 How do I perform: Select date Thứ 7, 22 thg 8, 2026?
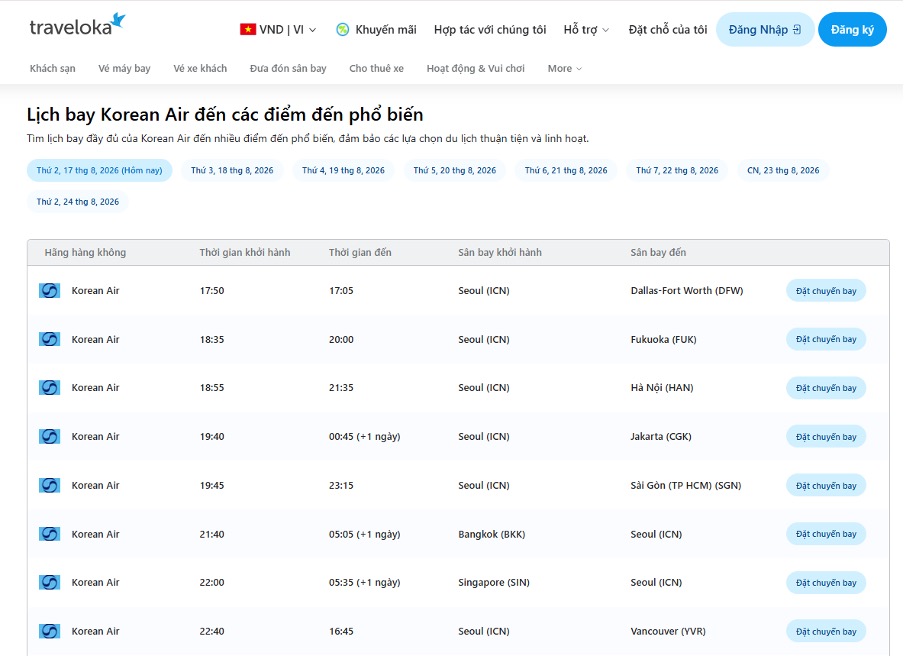pos(677,171)
